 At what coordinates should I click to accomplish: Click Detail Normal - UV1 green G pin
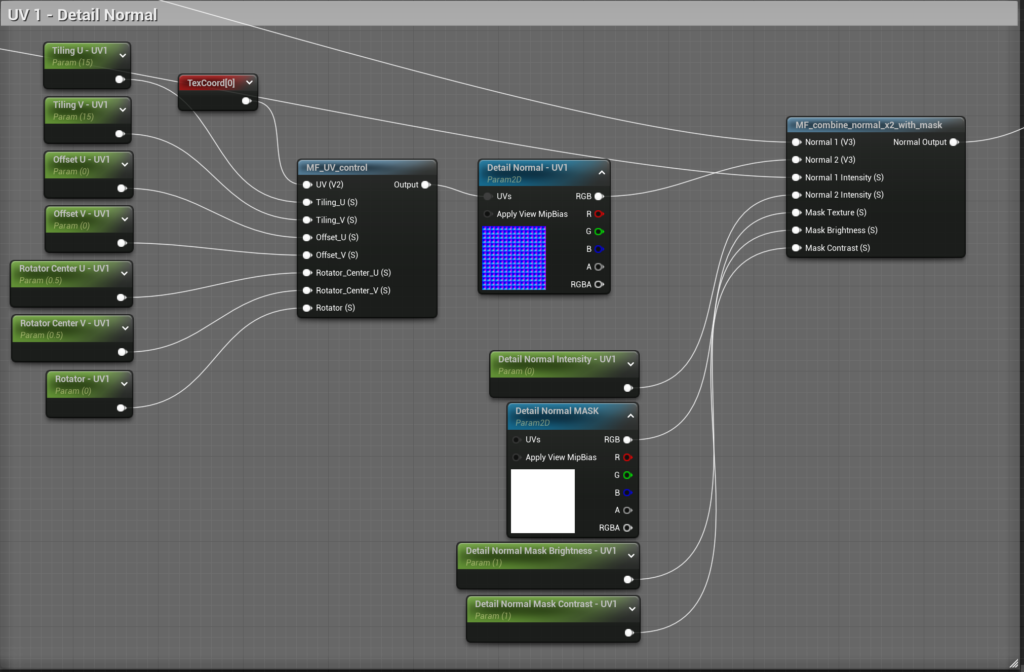(599, 232)
